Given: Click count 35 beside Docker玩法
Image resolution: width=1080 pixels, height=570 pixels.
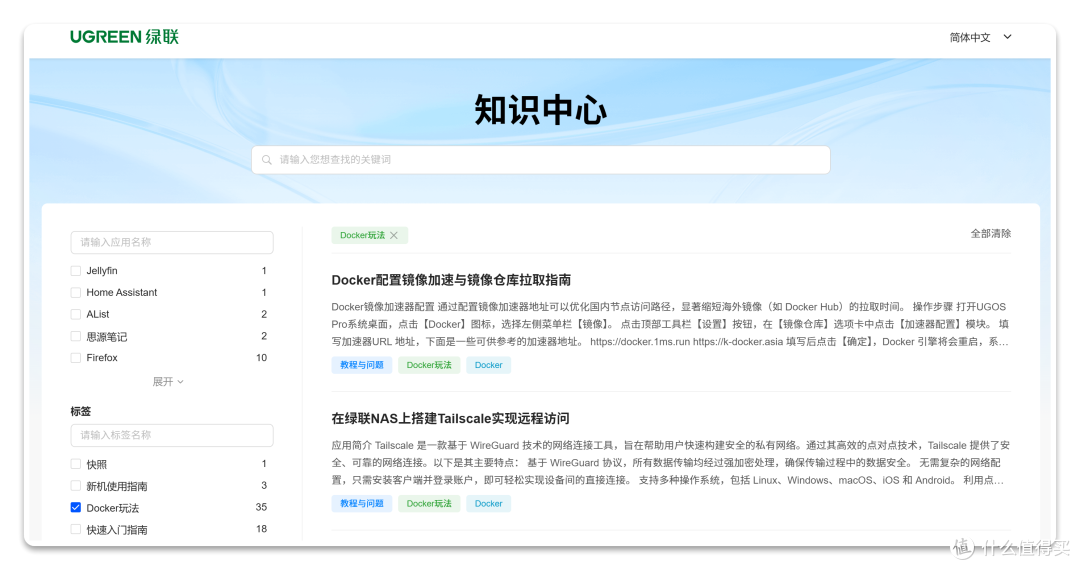Looking at the screenshot, I should (x=261, y=507).
